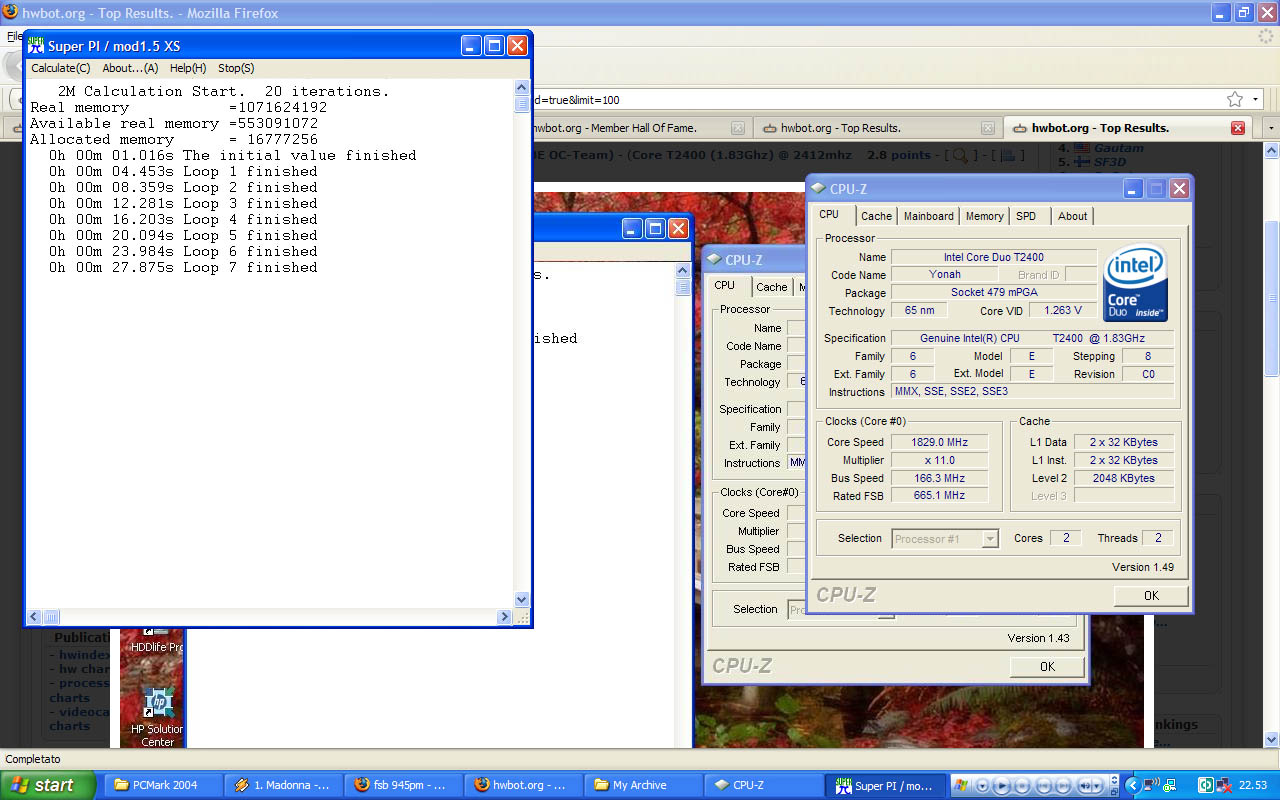Click the magnifier icon beside 2.8 points
Image resolution: width=1280 pixels, height=800 pixels.
point(960,155)
